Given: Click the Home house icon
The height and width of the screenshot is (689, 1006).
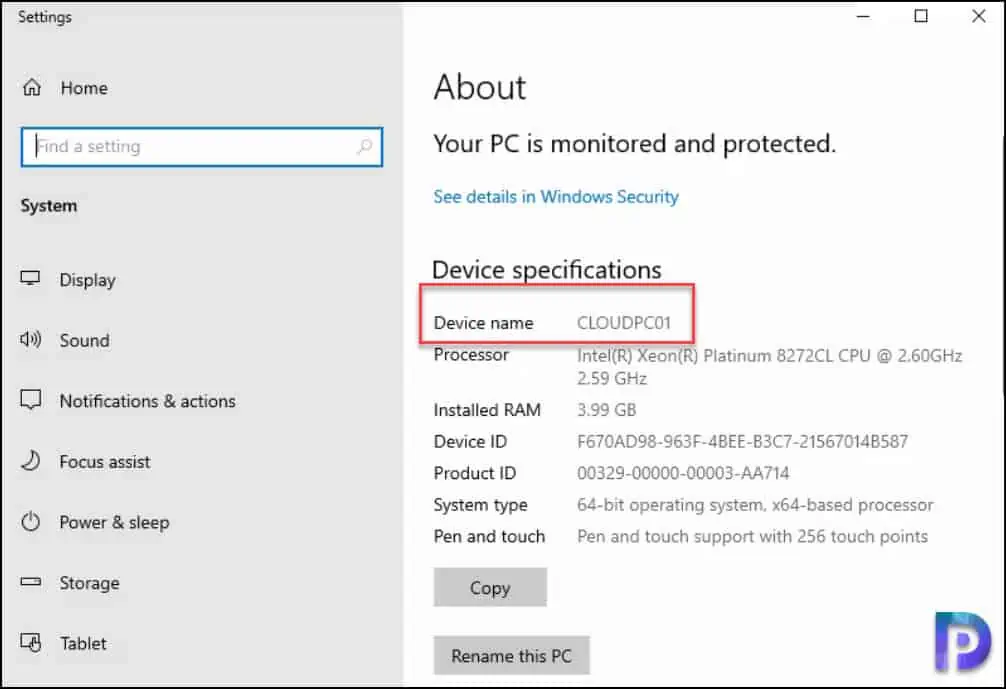Looking at the screenshot, I should tap(32, 87).
